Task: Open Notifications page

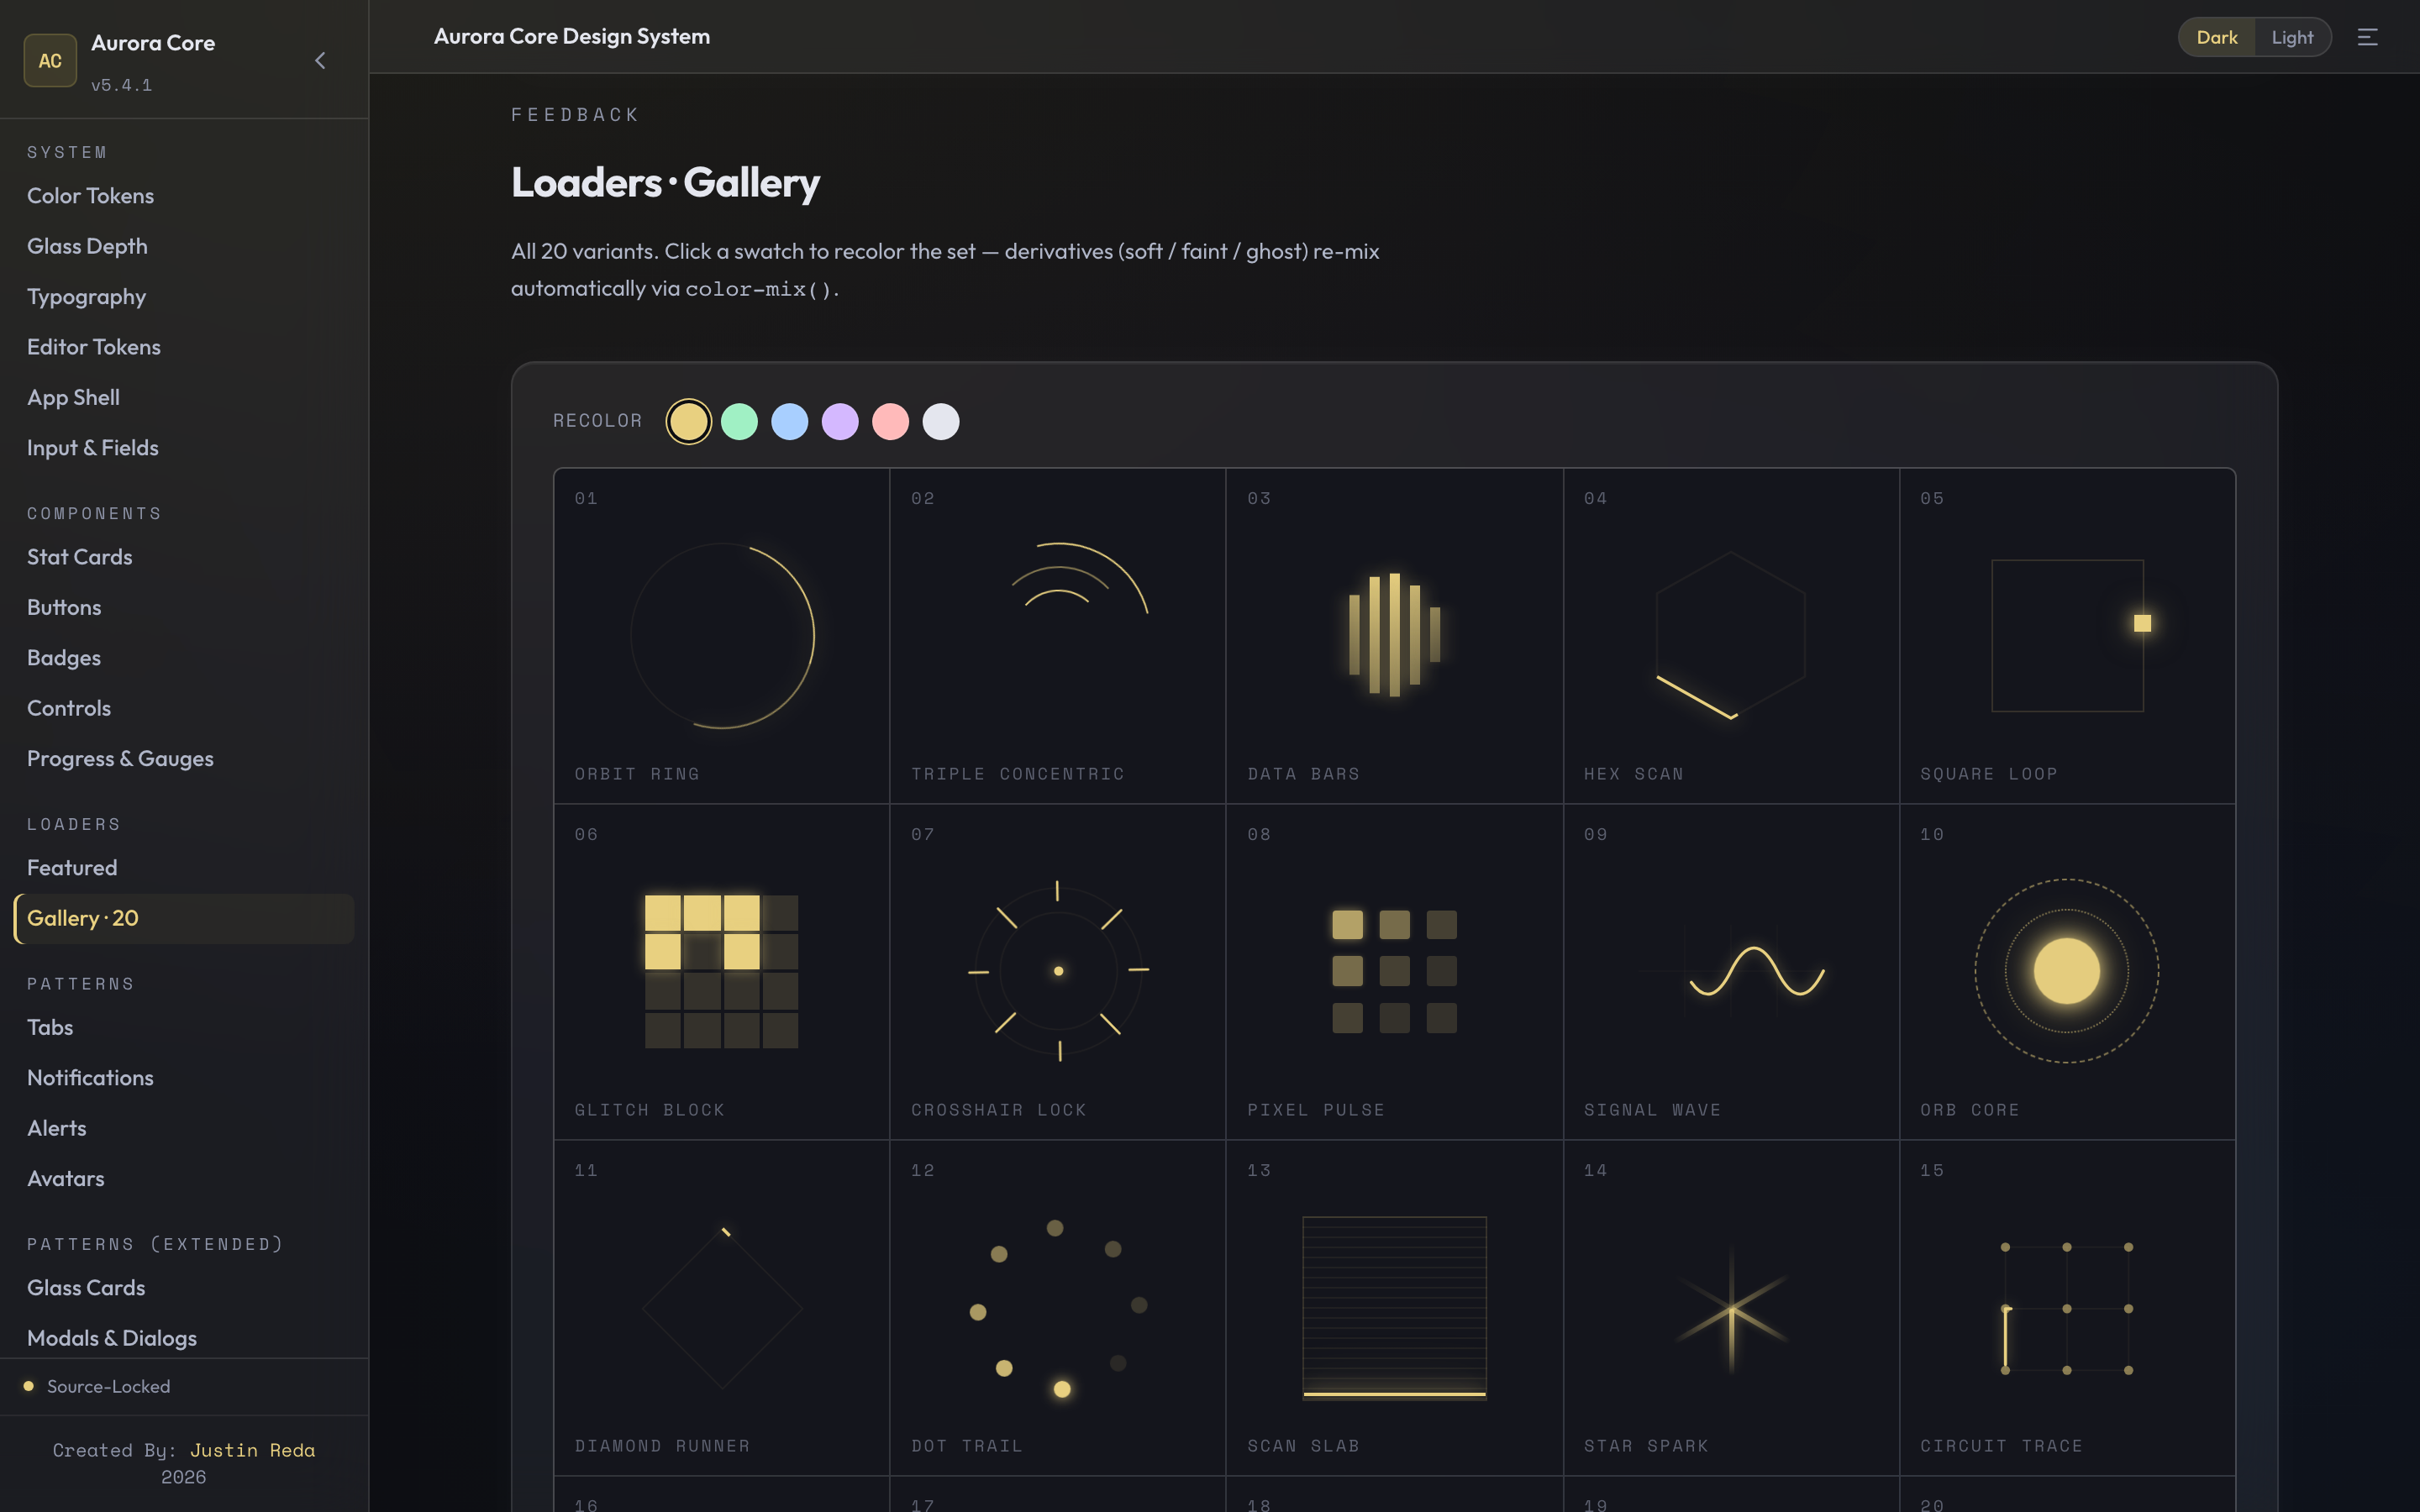Action: click(x=184, y=1078)
